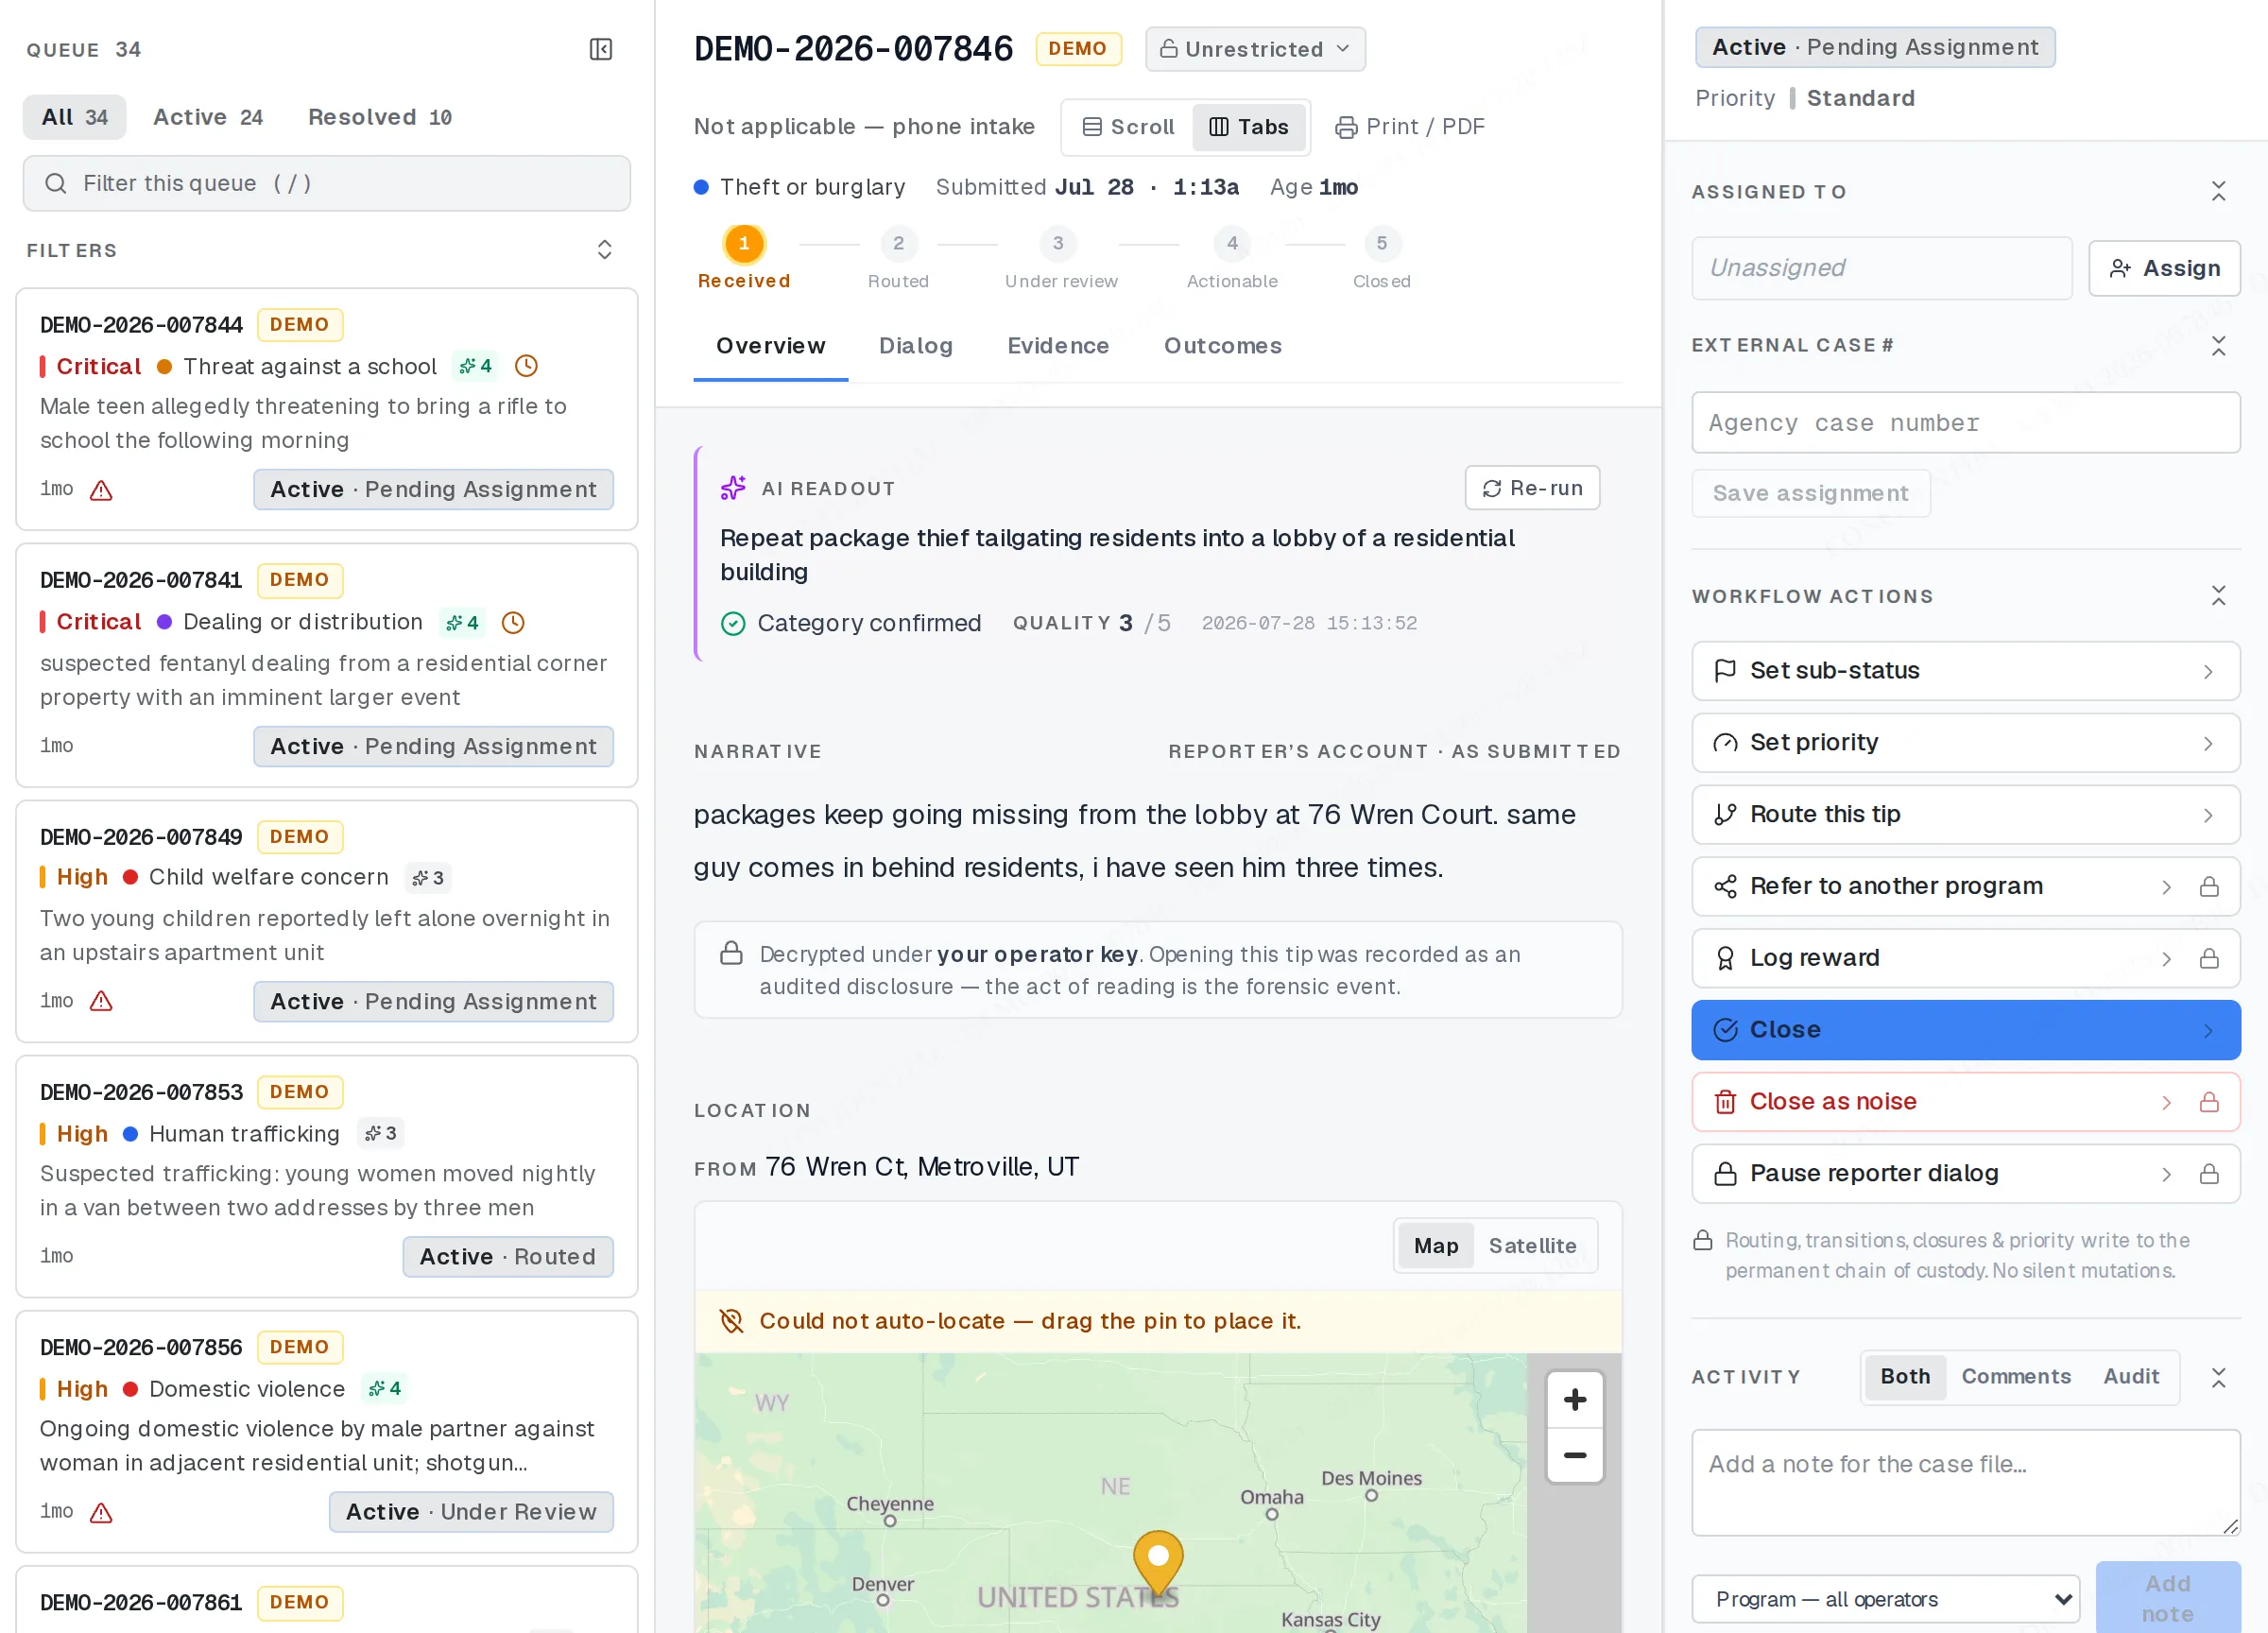Click the yellow map pin

click(x=1158, y=1562)
